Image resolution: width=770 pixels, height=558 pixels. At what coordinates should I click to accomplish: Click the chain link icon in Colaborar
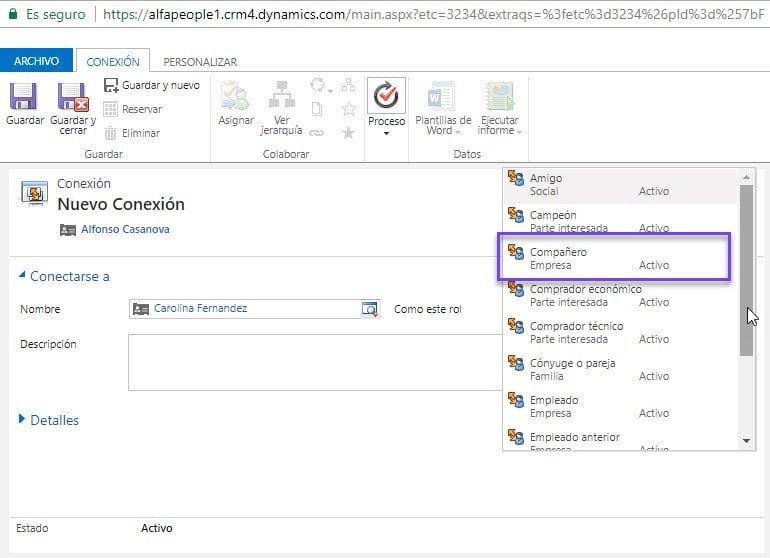click(317, 133)
